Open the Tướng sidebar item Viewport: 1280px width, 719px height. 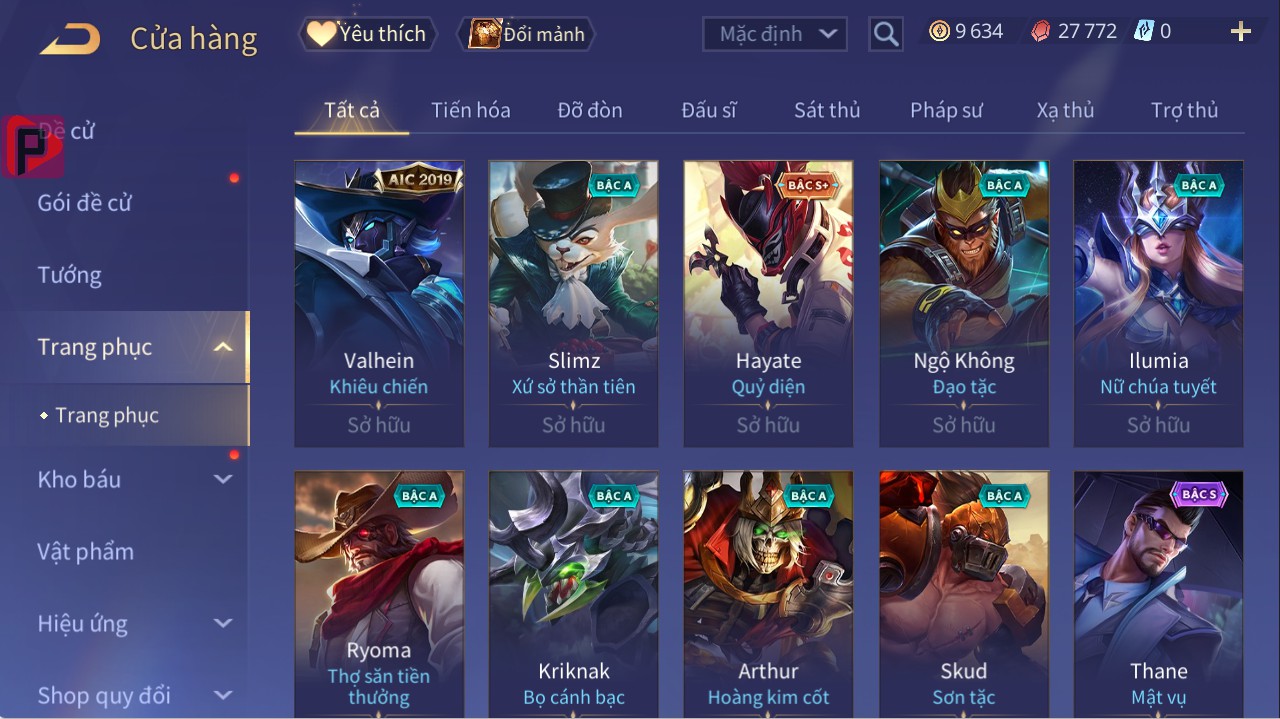pyautogui.click(x=70, y=275)
